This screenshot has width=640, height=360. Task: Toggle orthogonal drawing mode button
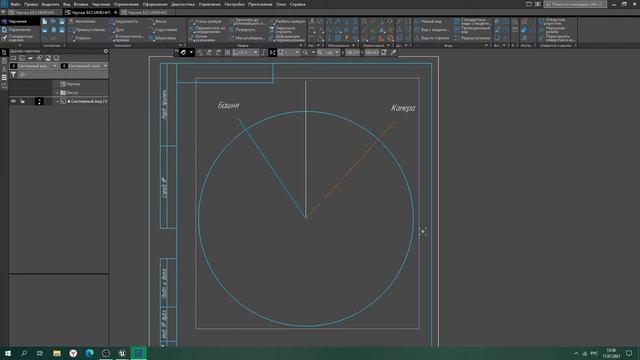click(x=264, y=52)
